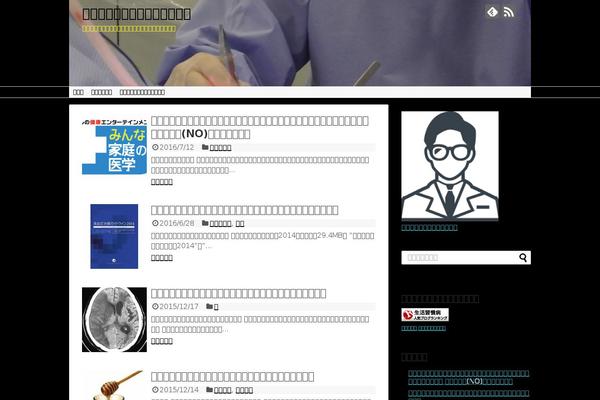The width and height of the screenshot is (600, 400).
Task: Click category link of 2015/12/17 post
Action: pyautogui.click(x=216, y=307)
